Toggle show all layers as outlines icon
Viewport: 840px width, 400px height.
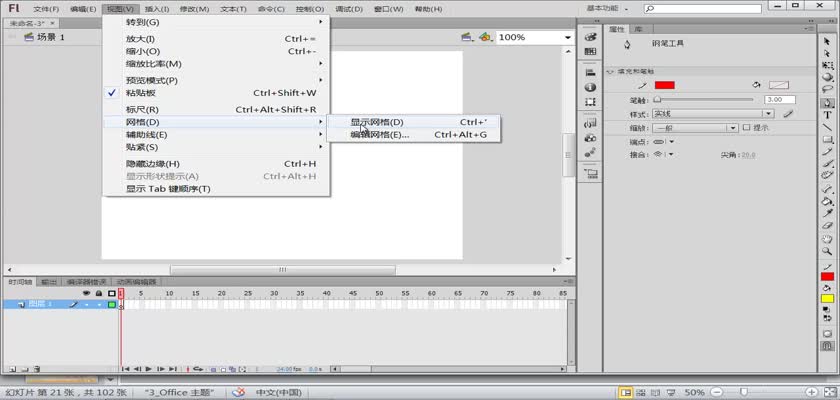(111, 293)
